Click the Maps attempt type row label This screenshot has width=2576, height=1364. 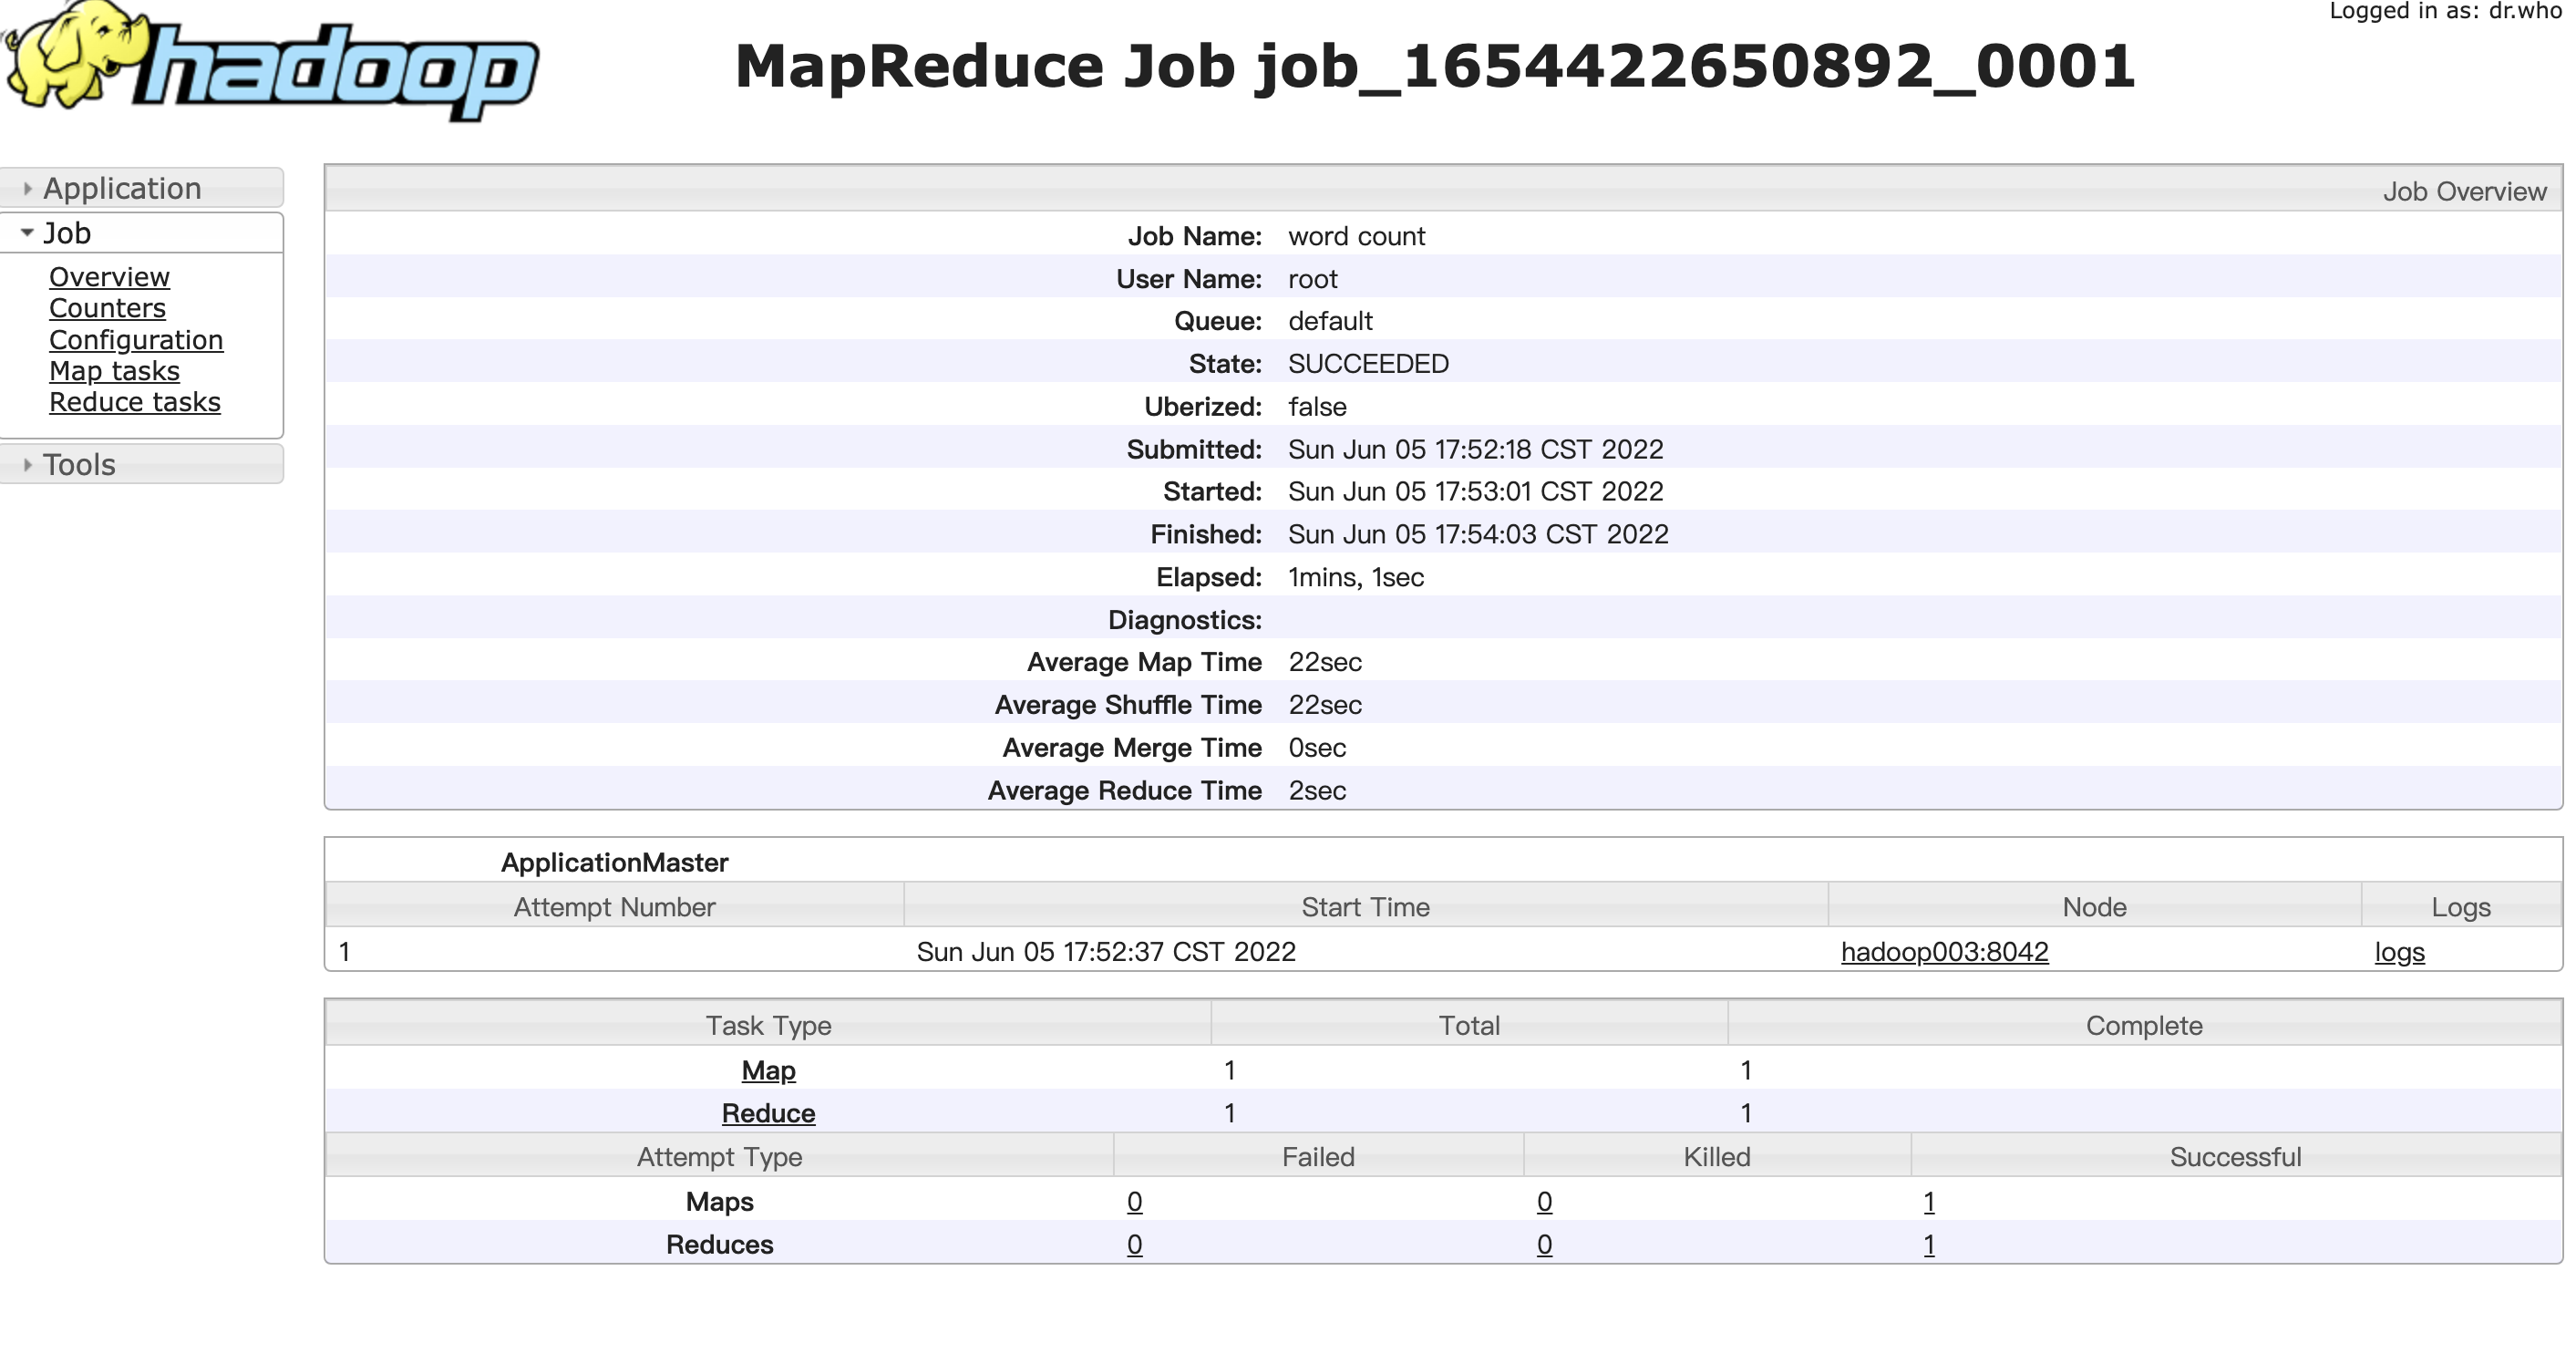click(x=719, y=1202)
